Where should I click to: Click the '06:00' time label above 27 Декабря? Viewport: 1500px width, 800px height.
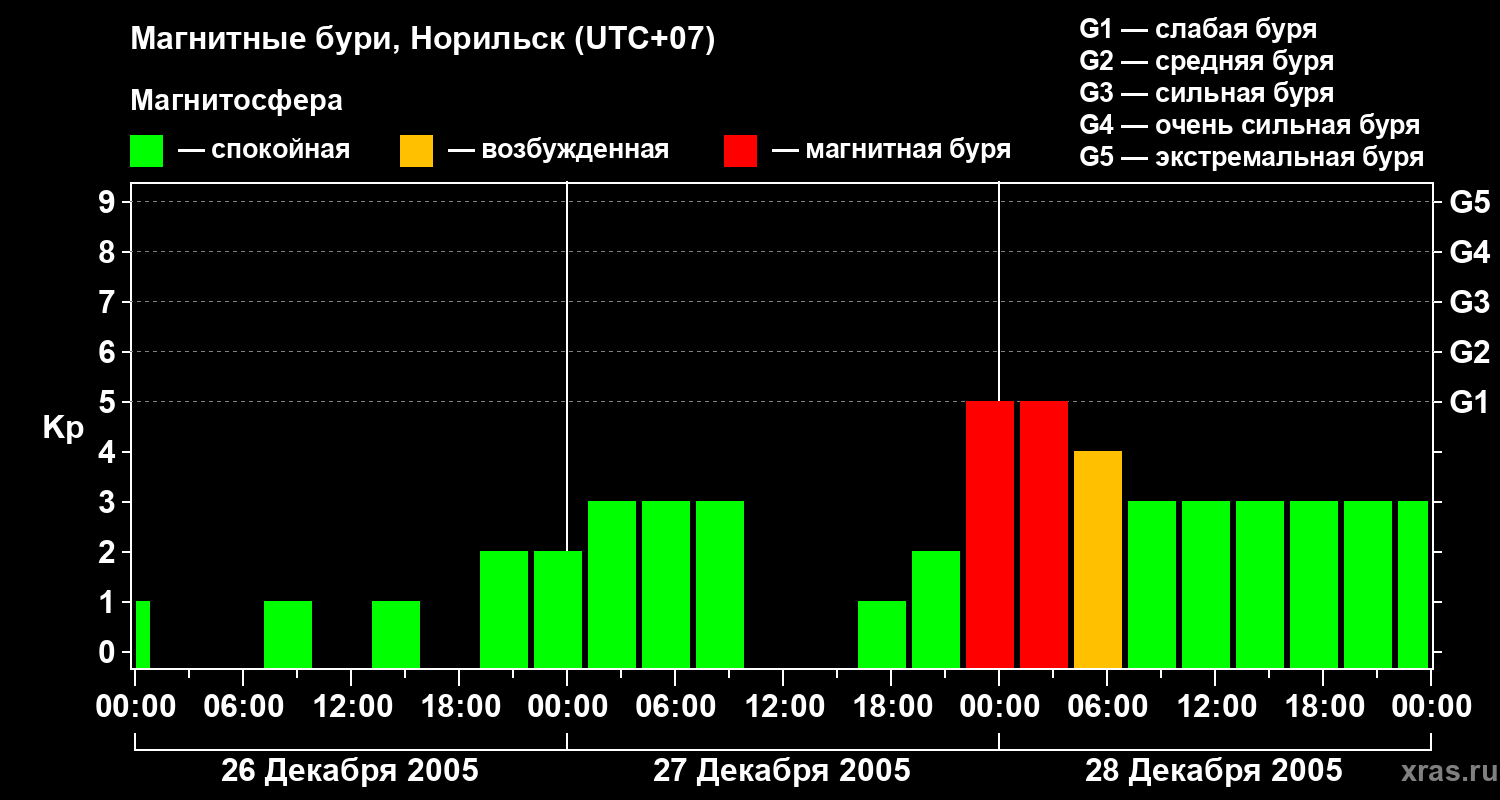point(674,707)
